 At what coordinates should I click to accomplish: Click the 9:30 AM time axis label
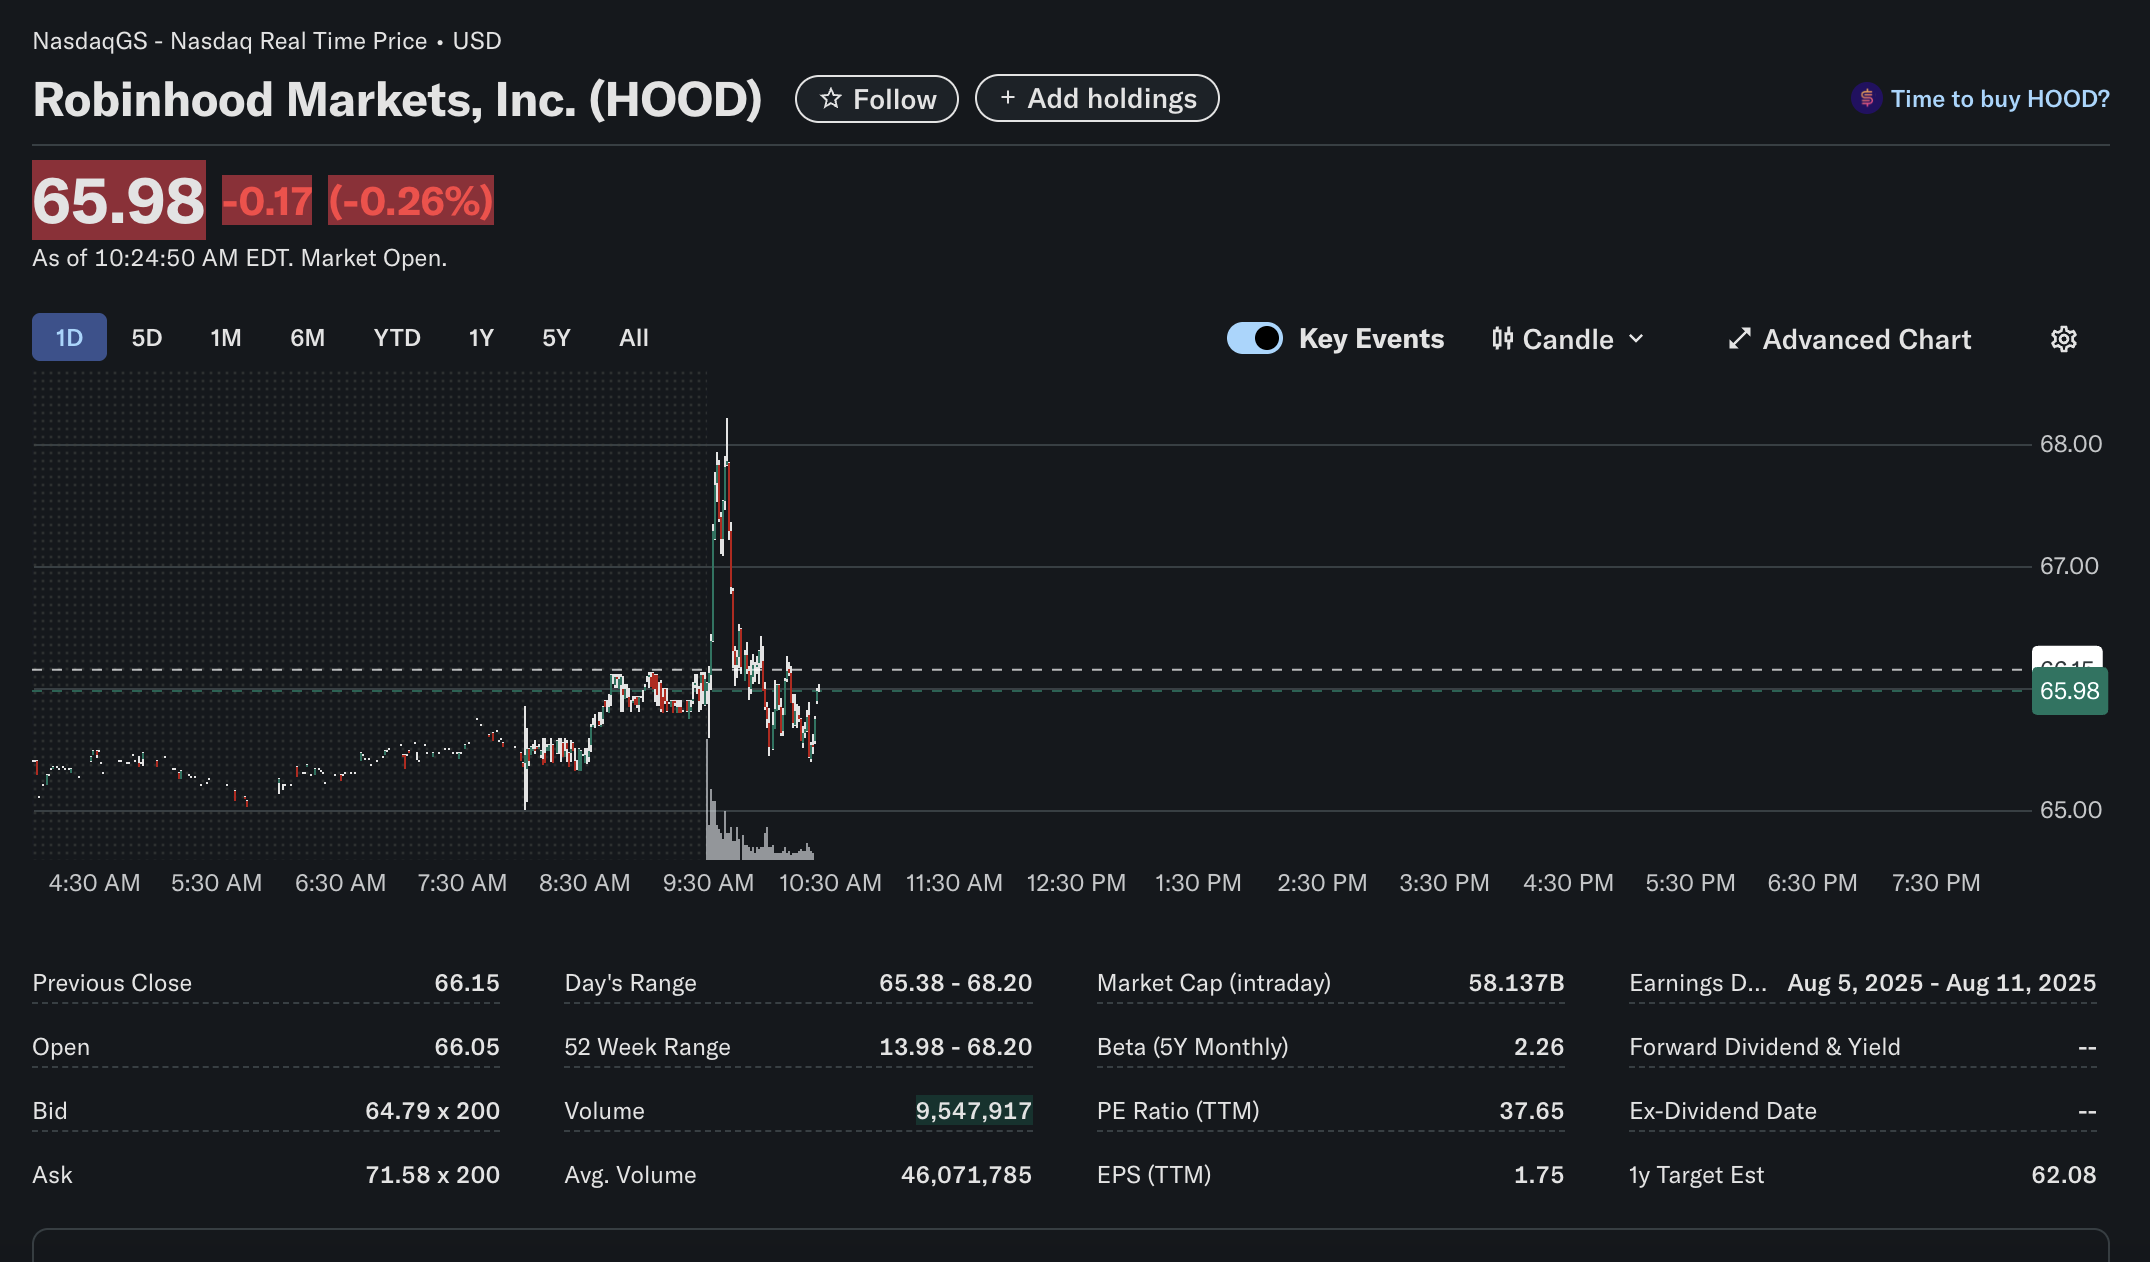click(x=708, y=883)
